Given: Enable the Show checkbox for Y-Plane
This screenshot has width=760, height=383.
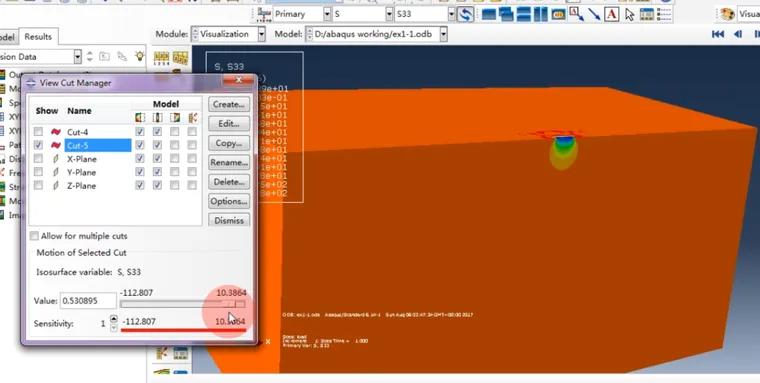Looking at the screenshot, I should point(38,172).
